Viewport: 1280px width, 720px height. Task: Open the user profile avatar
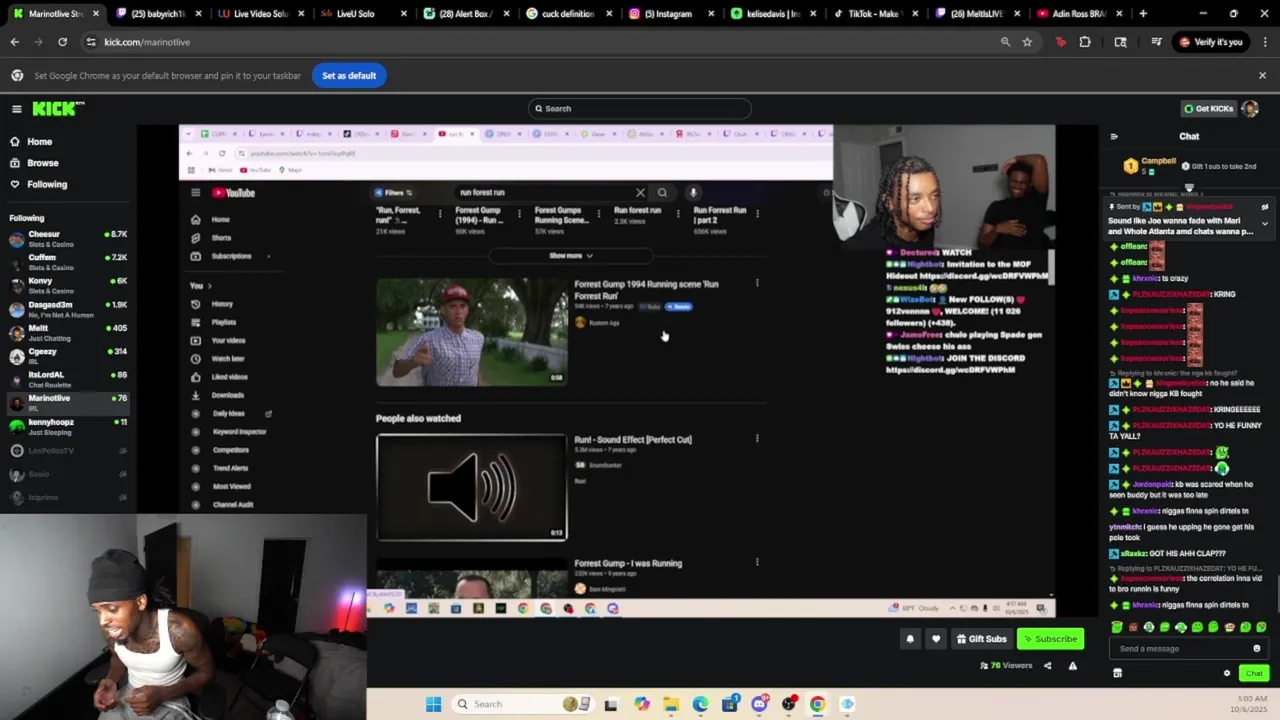[1250, 109]
